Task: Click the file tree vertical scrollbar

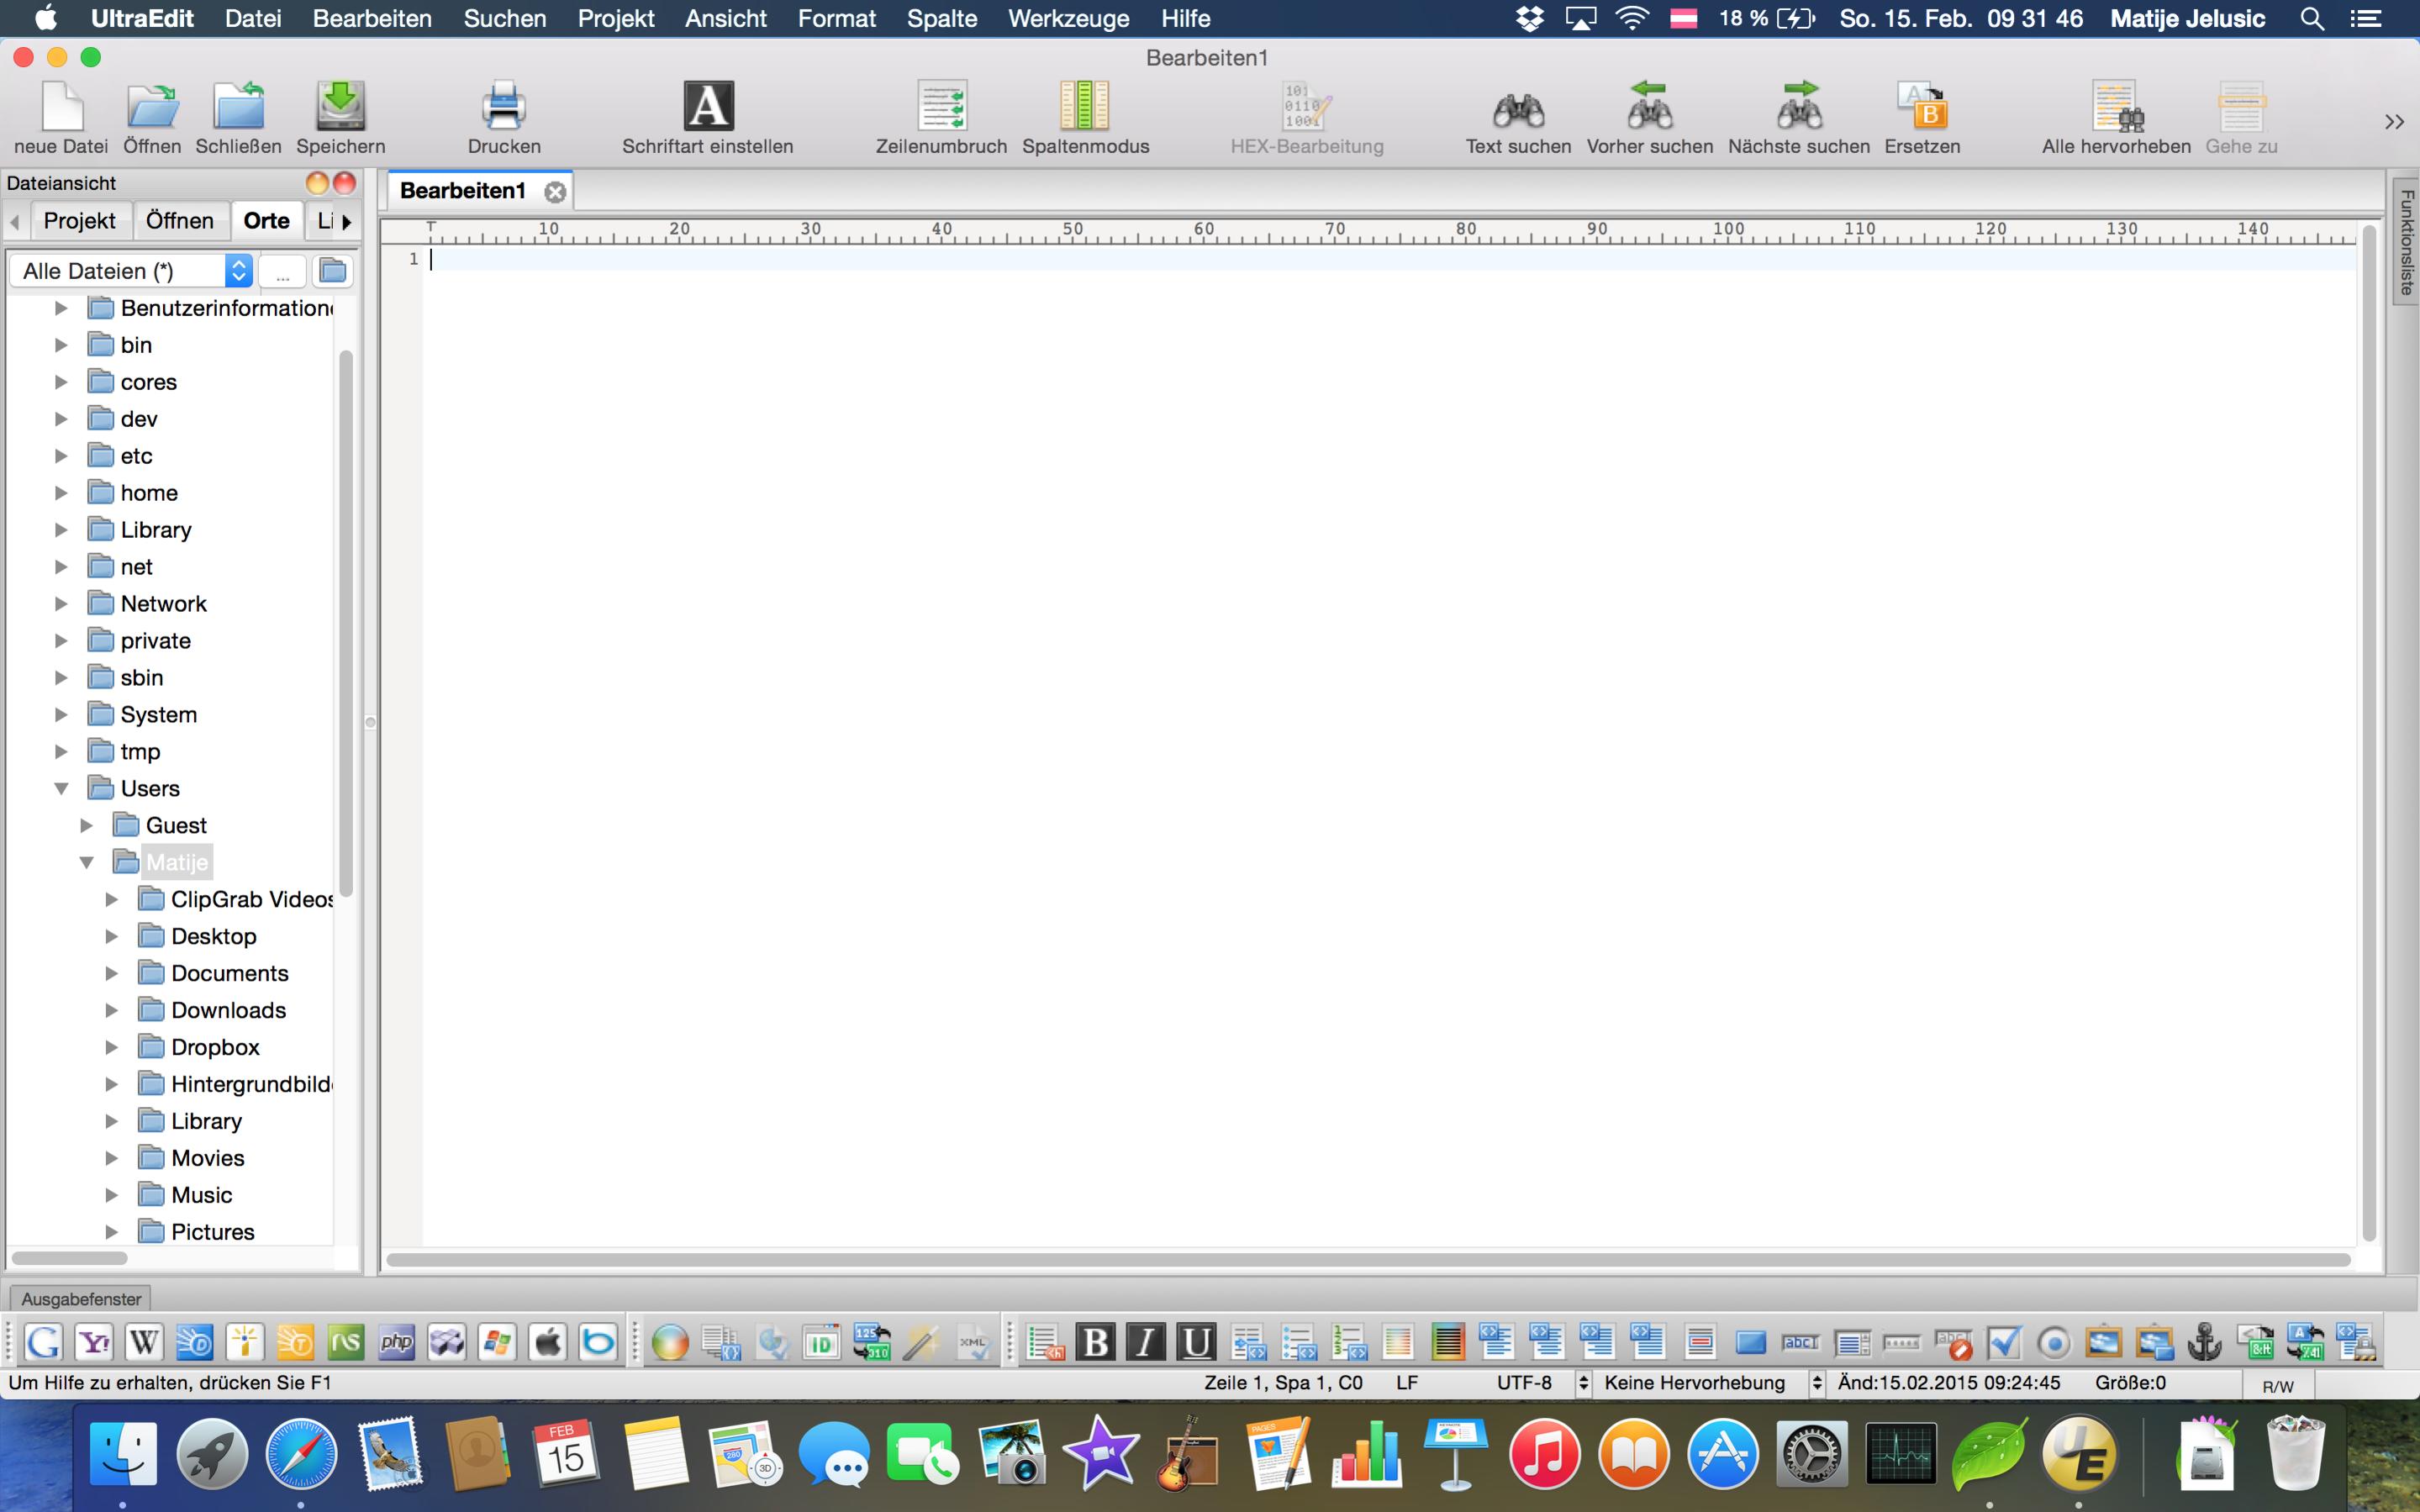Action: pyautogui.click(x=346, y=620)
